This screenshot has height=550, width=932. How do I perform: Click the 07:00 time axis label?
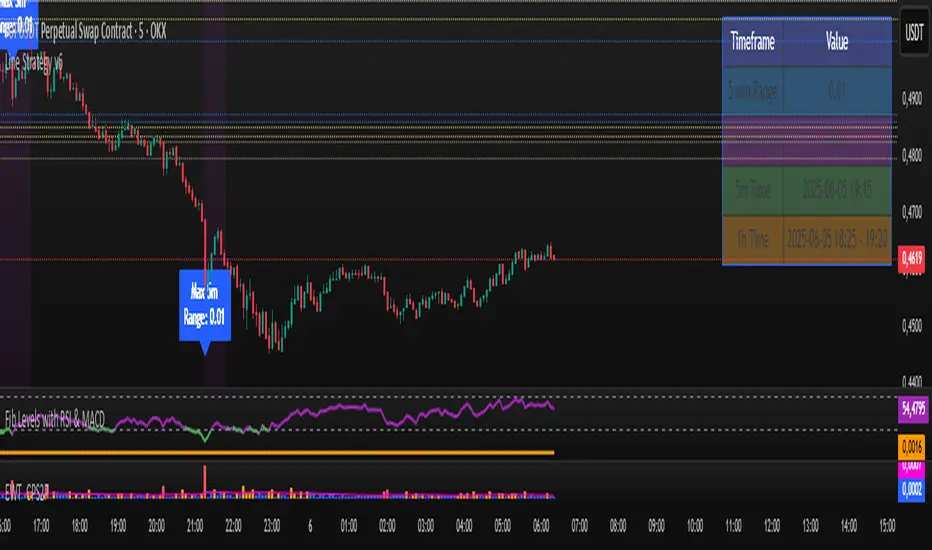tap(580, 526)
